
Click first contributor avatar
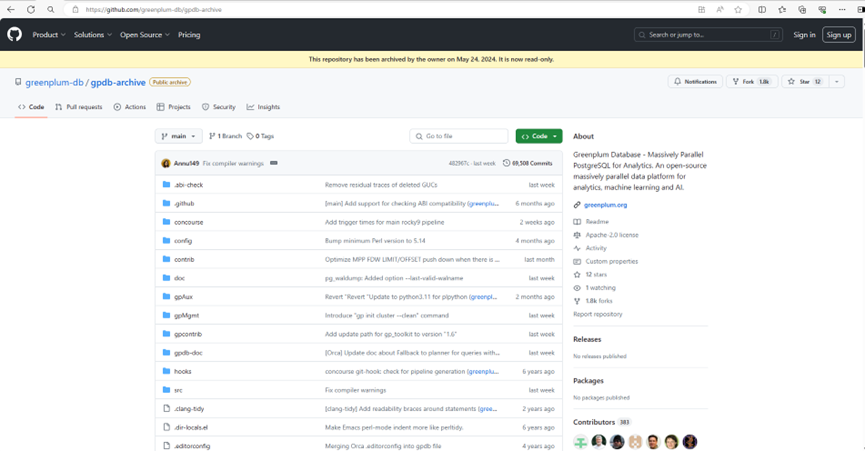tap(580, 442)
